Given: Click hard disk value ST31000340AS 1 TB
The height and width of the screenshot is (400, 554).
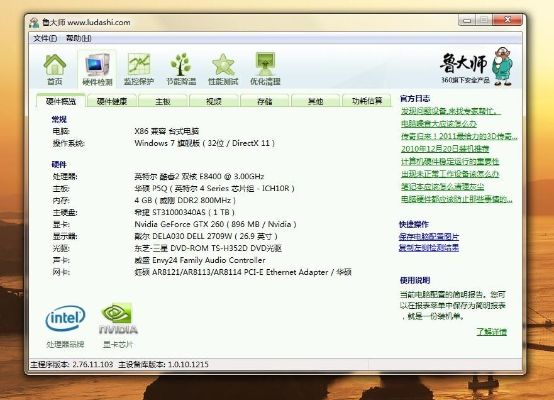Looking at the screenshot, I should point(184,212).
